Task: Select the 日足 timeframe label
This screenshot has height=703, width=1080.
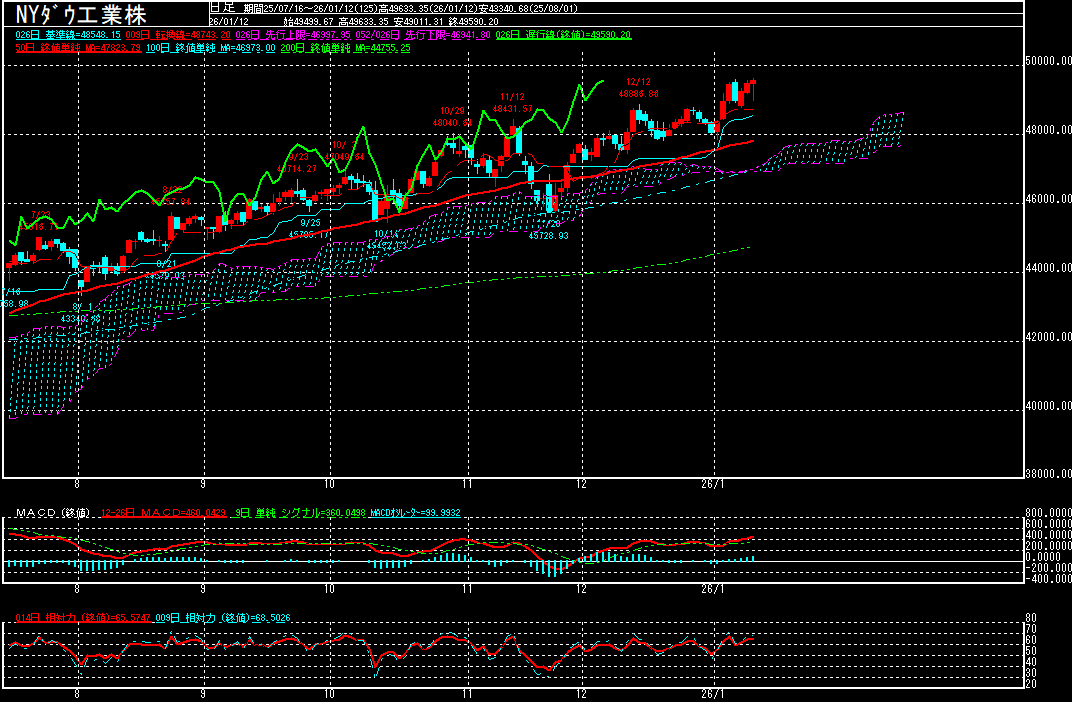Action: tap(221, 7)
